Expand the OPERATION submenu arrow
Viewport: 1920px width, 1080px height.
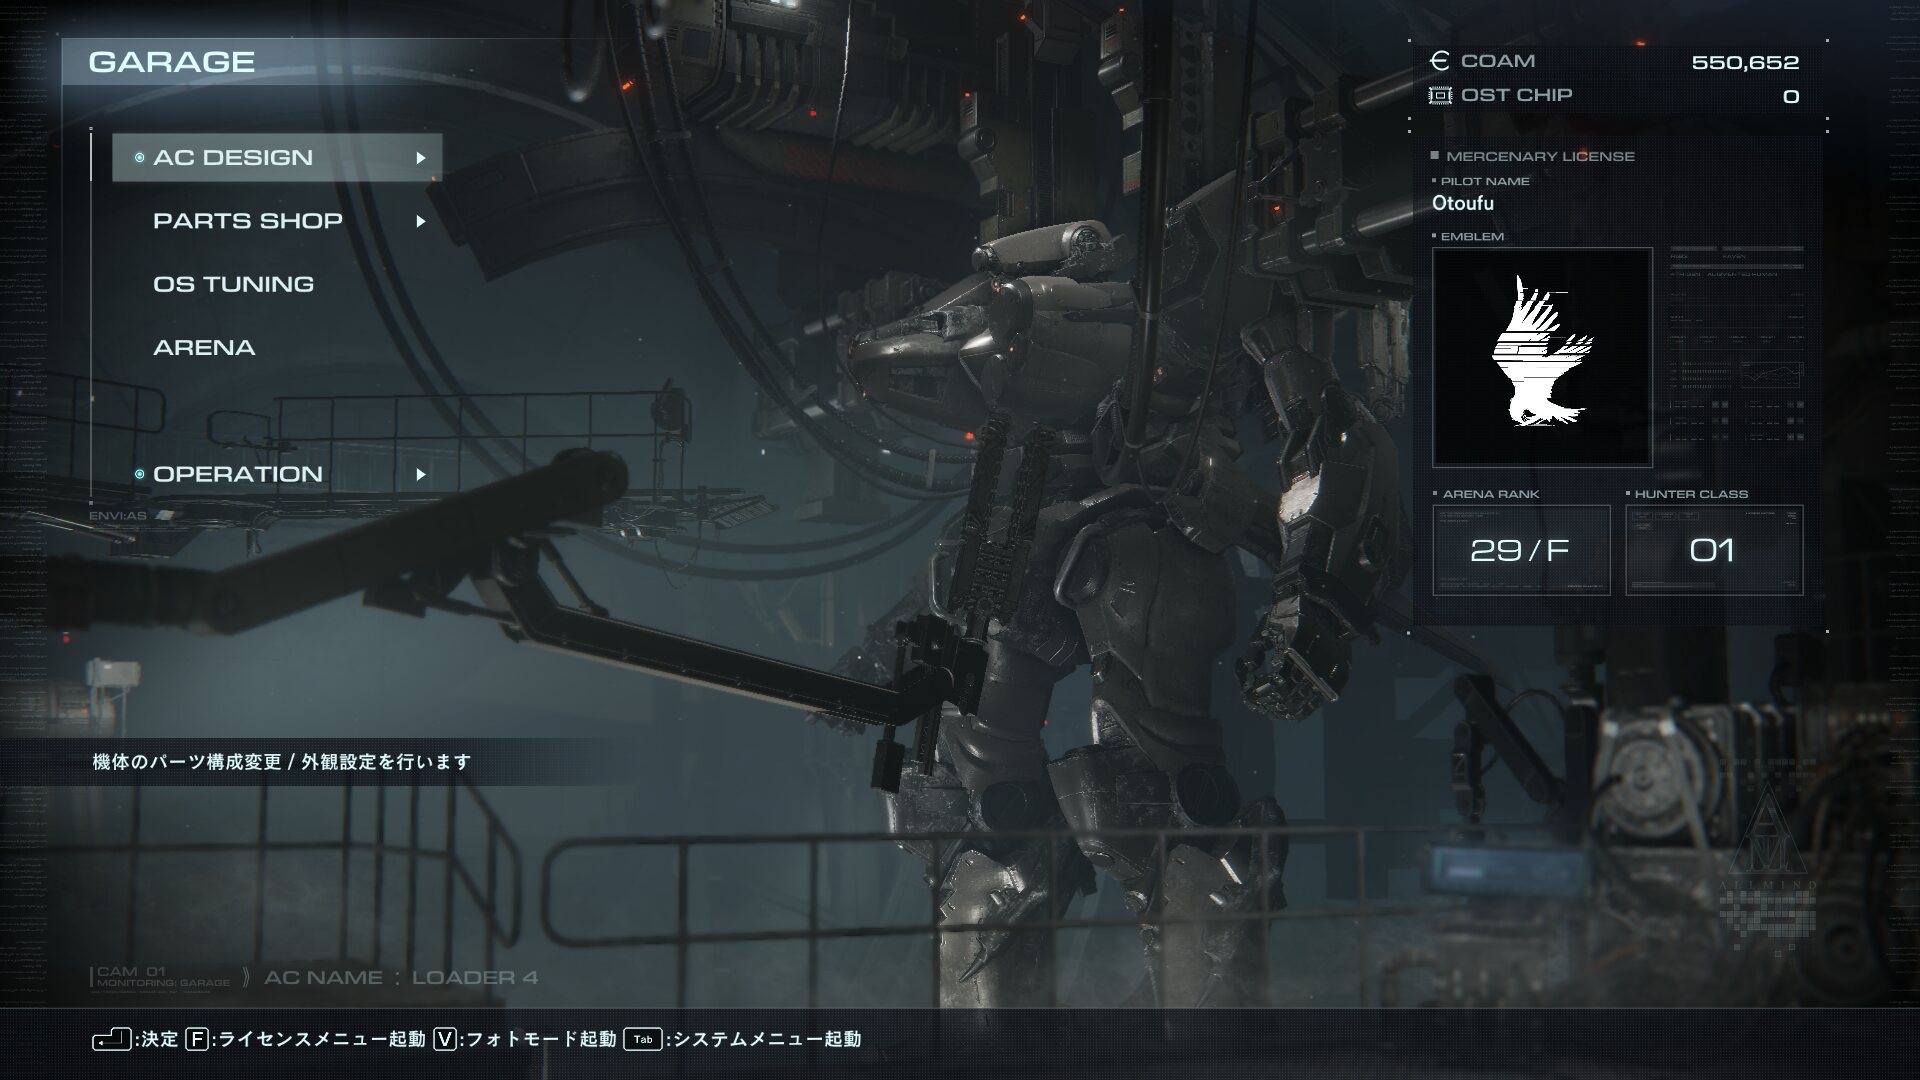pyautogui.click(x=421, y=474)
